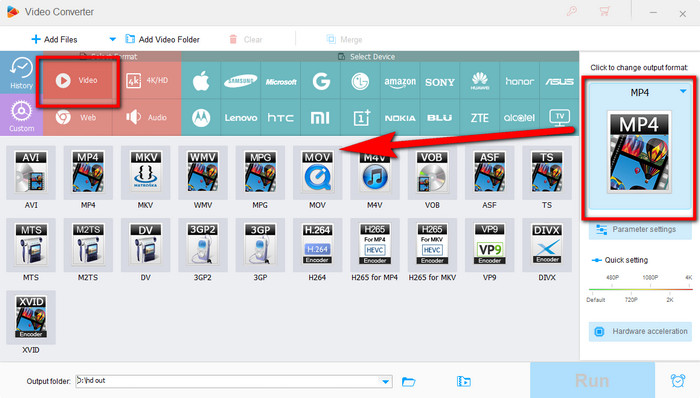
Task: Switch to the Video format tab
Action: coord(78,81)
